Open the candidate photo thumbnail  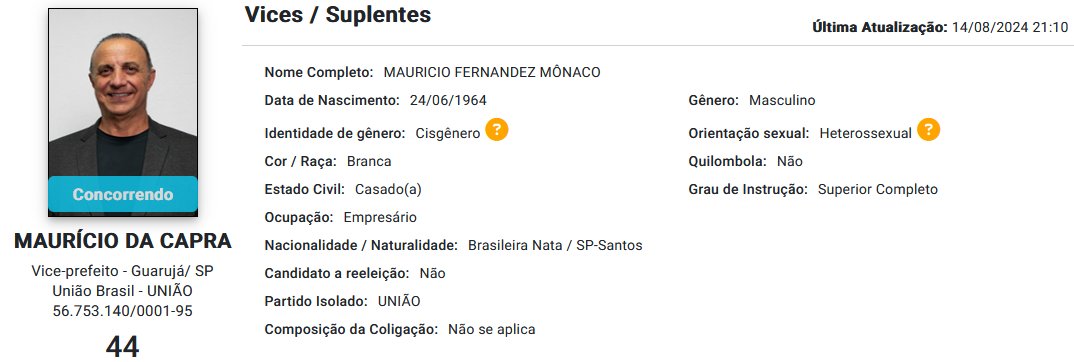123,112
